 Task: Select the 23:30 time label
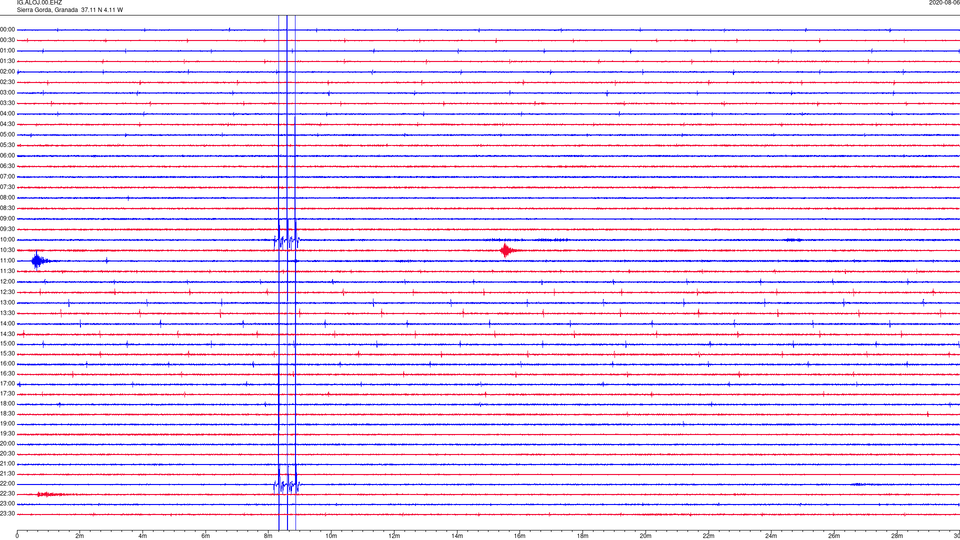tap(7, 514)
